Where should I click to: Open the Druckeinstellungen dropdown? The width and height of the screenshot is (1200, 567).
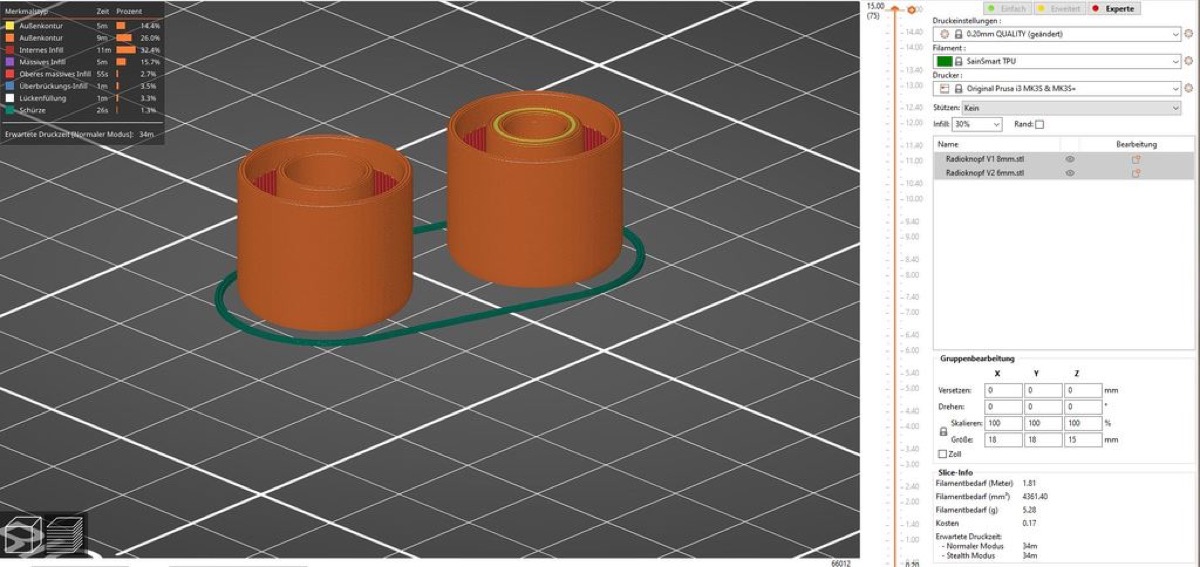[x=1058, y=34]
